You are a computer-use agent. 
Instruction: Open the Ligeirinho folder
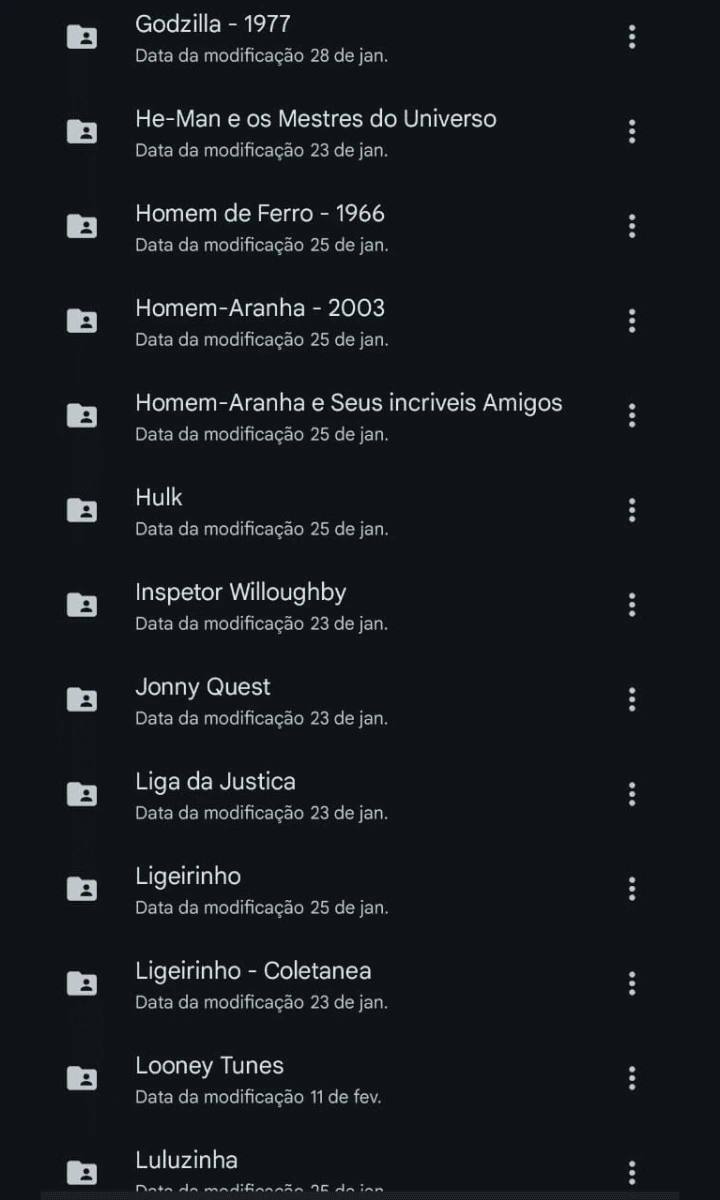(x=188, y=876)
